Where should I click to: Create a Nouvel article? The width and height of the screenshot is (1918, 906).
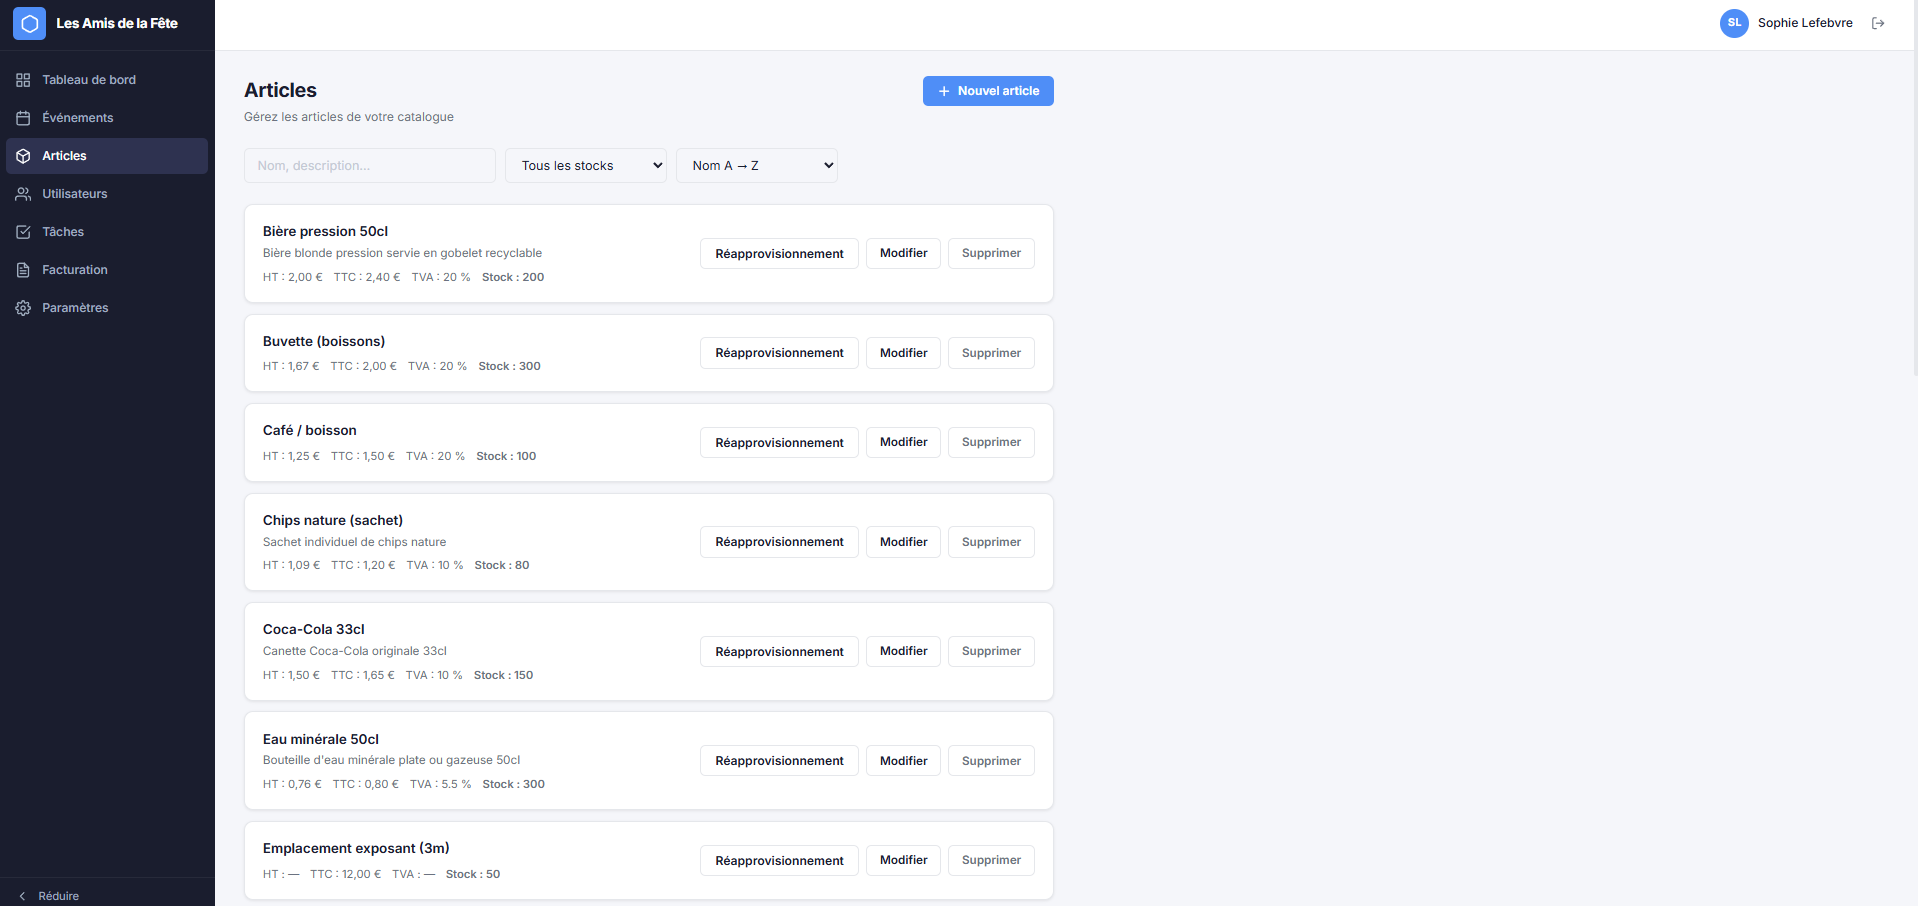988,91
